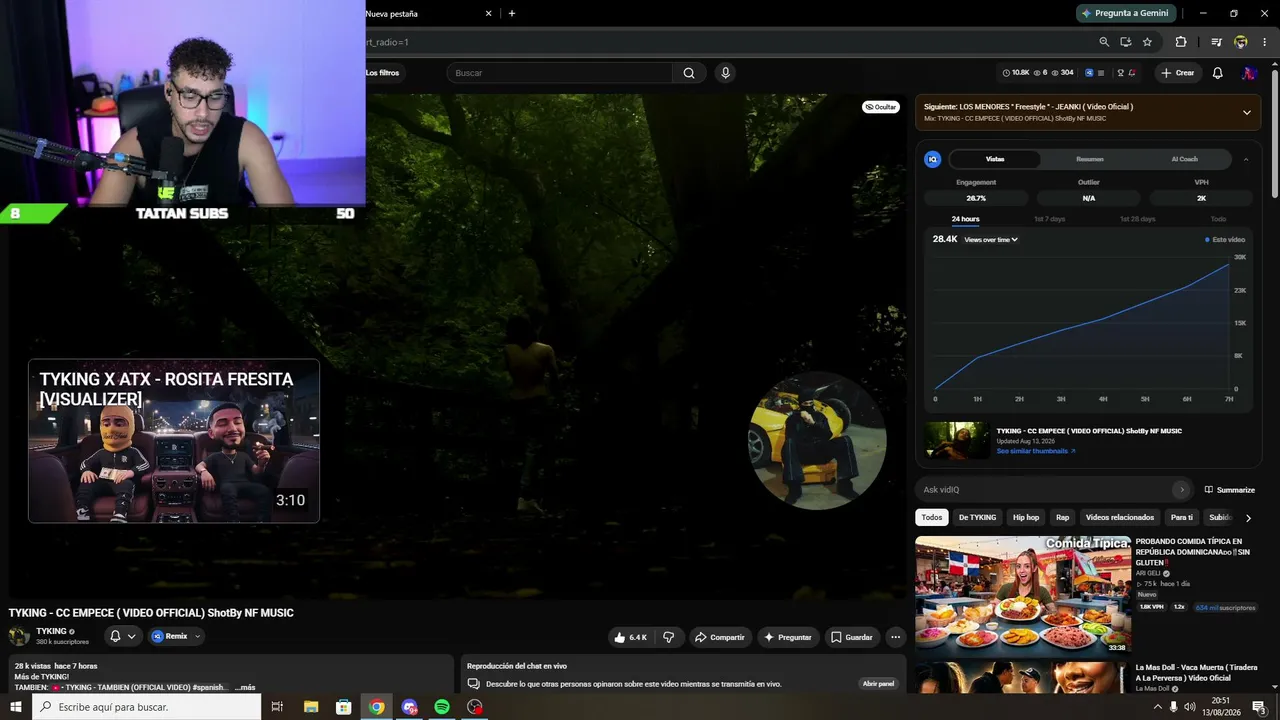This screenshot has height=720, width=1280.
Task: Open the TYKING channel avatar
Action: point(19,636)
